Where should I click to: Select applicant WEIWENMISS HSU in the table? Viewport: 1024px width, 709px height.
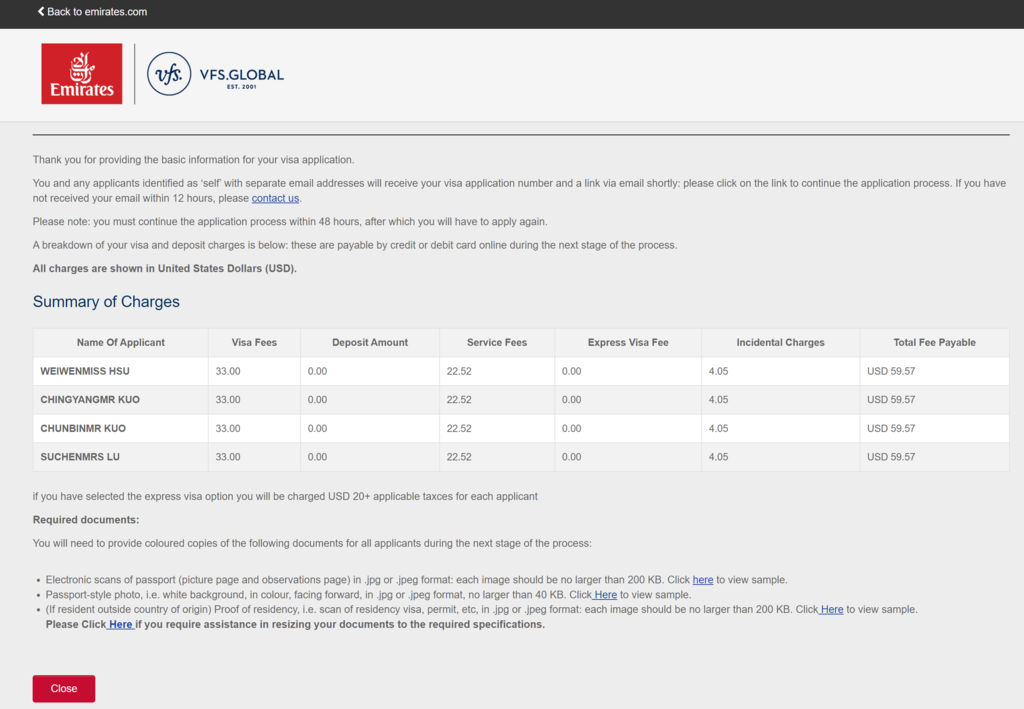85,371
